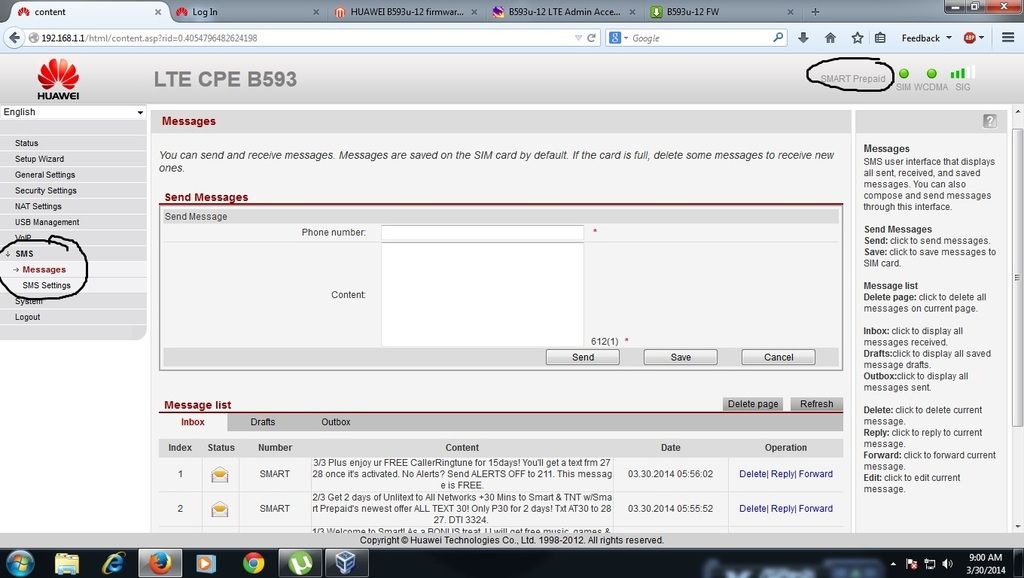
Task: Click inside the Content text area
Action: pyautogui.click(x=482, y=295)
